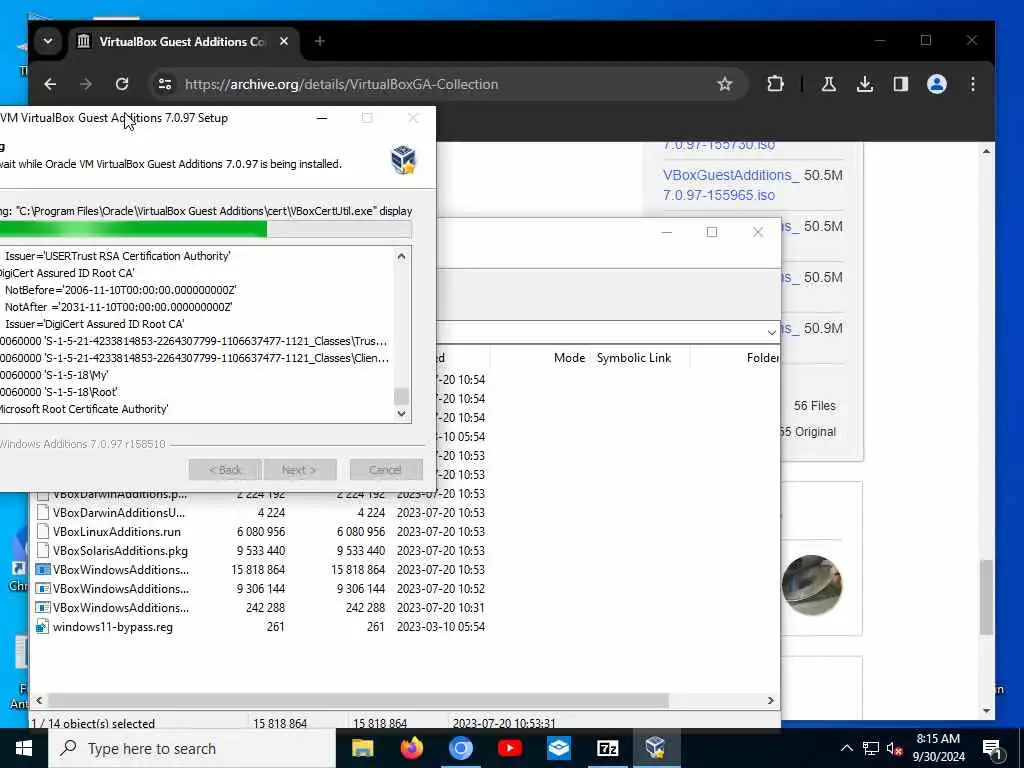Open the browser three-dot menu

(x=973, y=84)
